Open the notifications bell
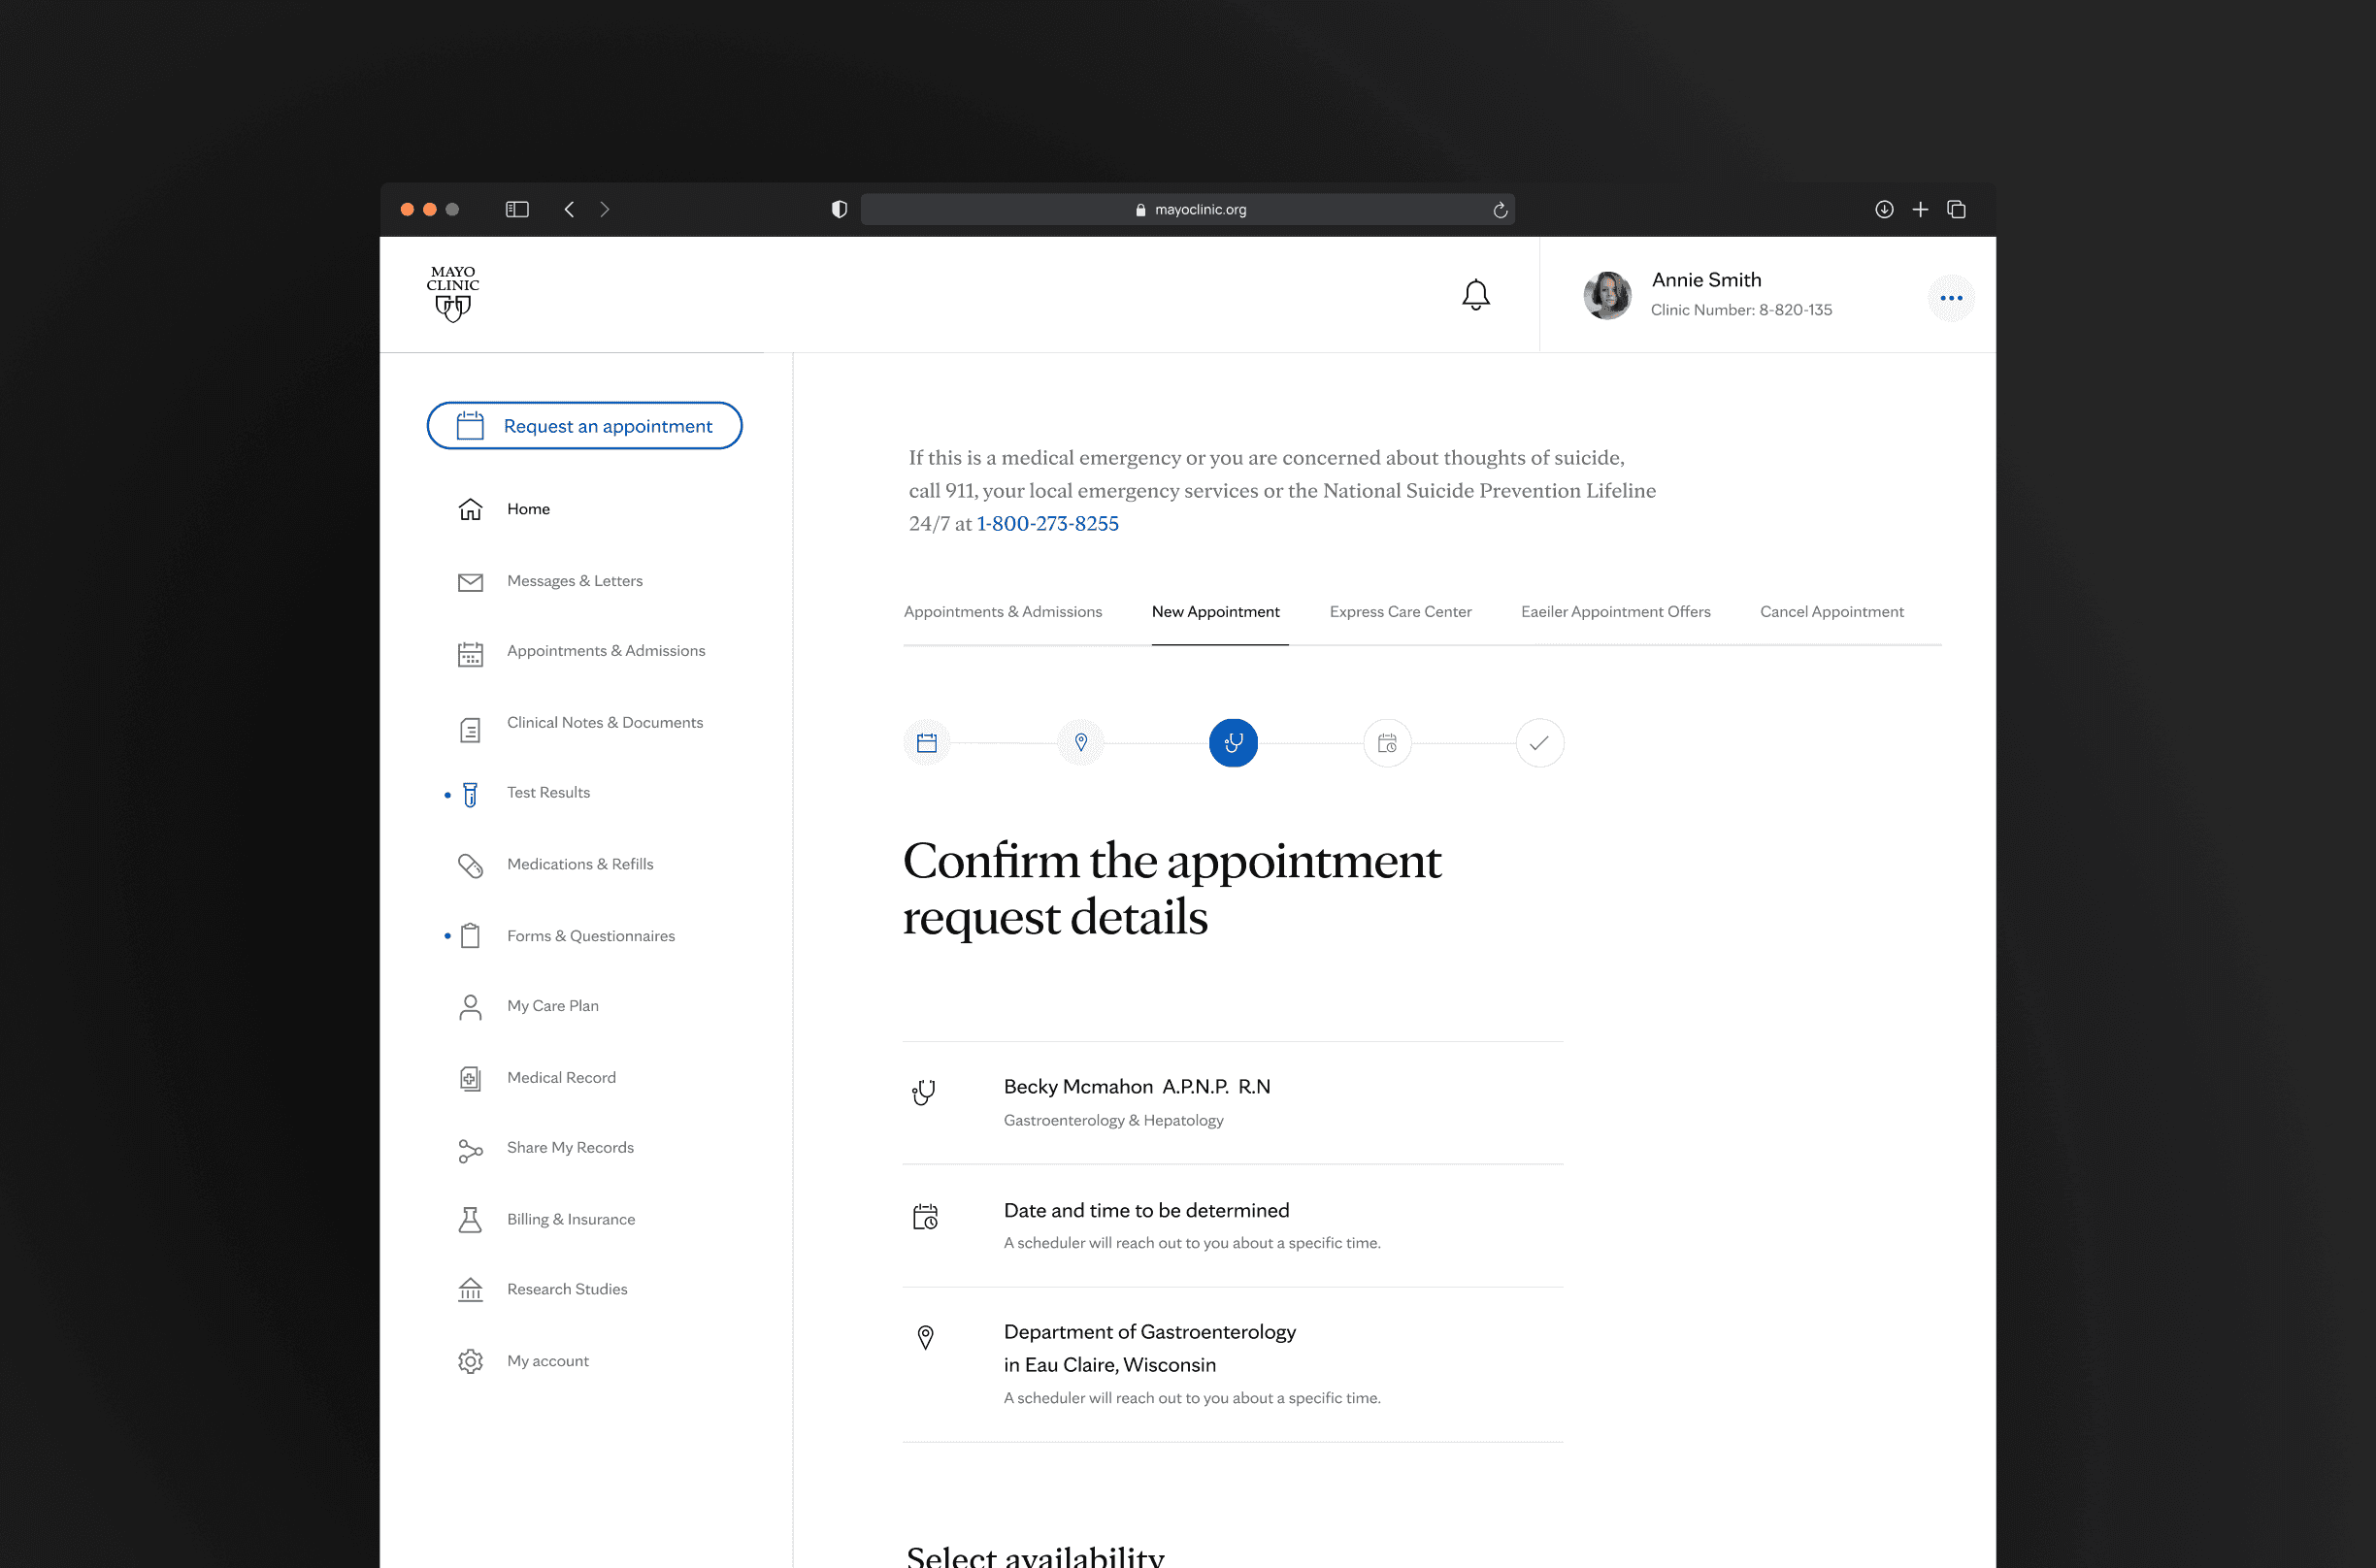Image resolution: width=2376 pixels, height=1568 pixels. coord(1475,295)
